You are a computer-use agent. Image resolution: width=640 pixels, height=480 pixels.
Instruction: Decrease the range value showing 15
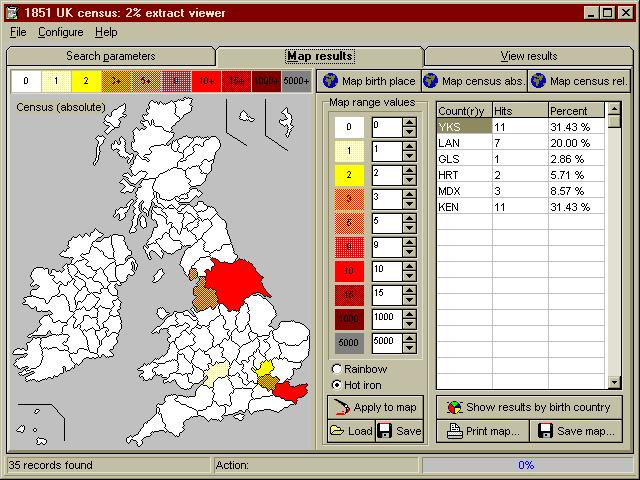click(x=408, y=301)
